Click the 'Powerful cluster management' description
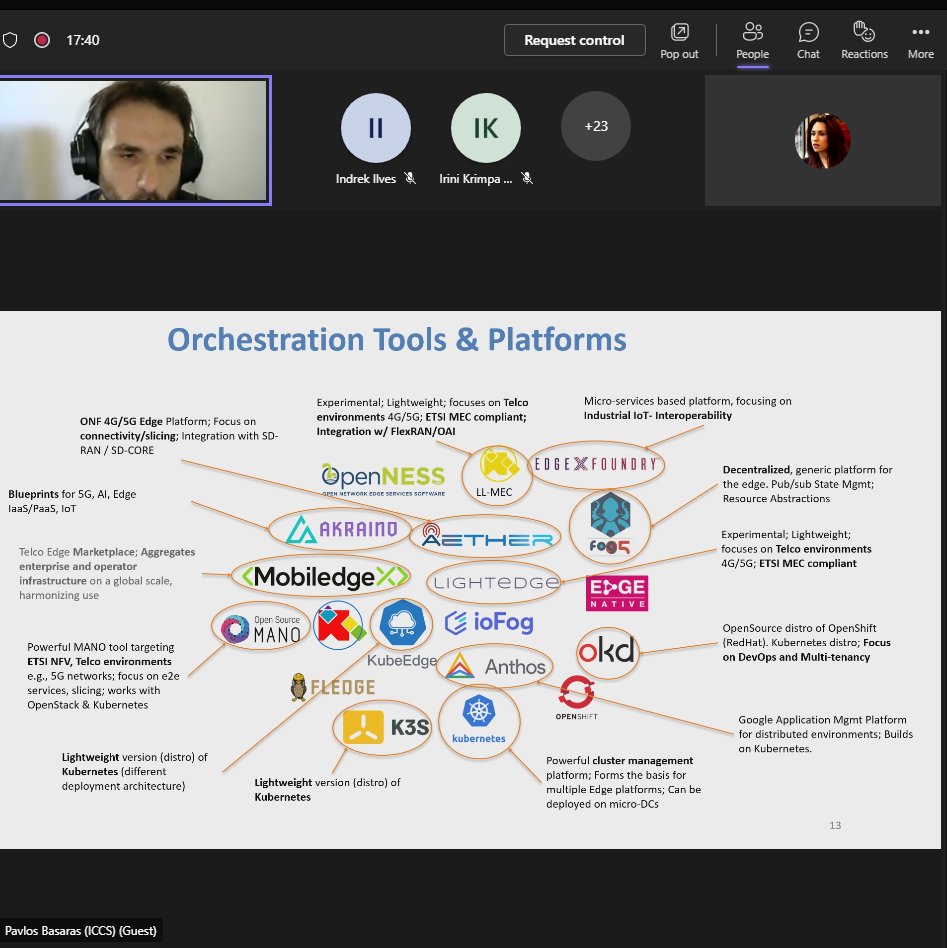Image resolution: width=947 pixels, height=948 pixels. [623, 782]
